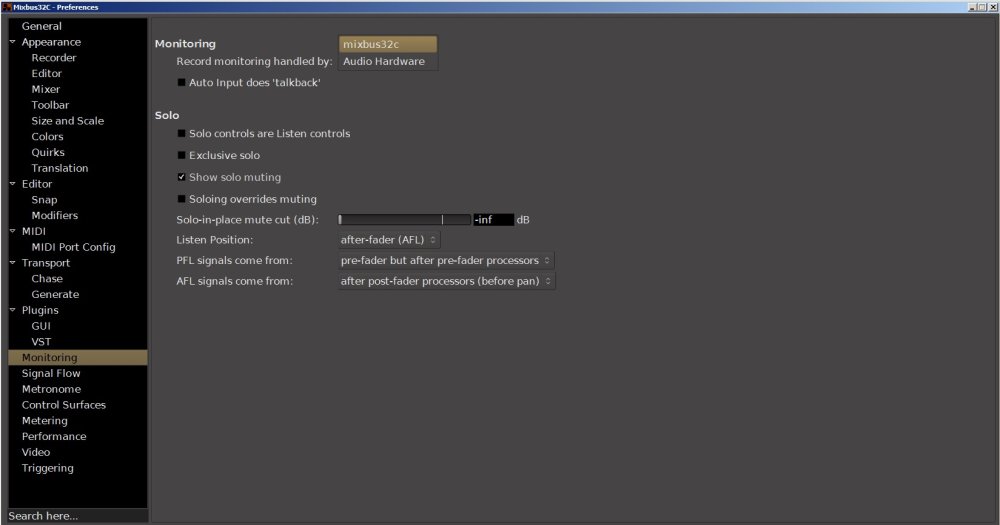Open Size and Scale settings
1000x525 pixels.
68,121
